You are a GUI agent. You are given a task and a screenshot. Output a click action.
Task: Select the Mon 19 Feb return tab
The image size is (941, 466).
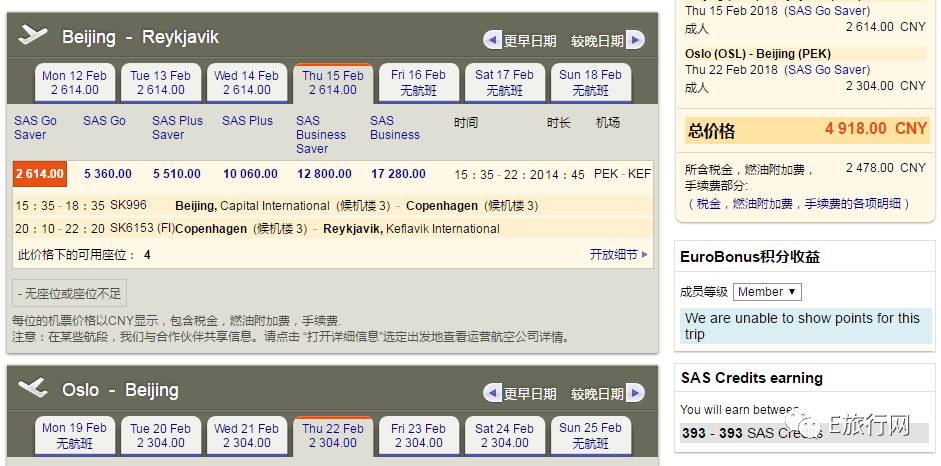click(75, 436)
